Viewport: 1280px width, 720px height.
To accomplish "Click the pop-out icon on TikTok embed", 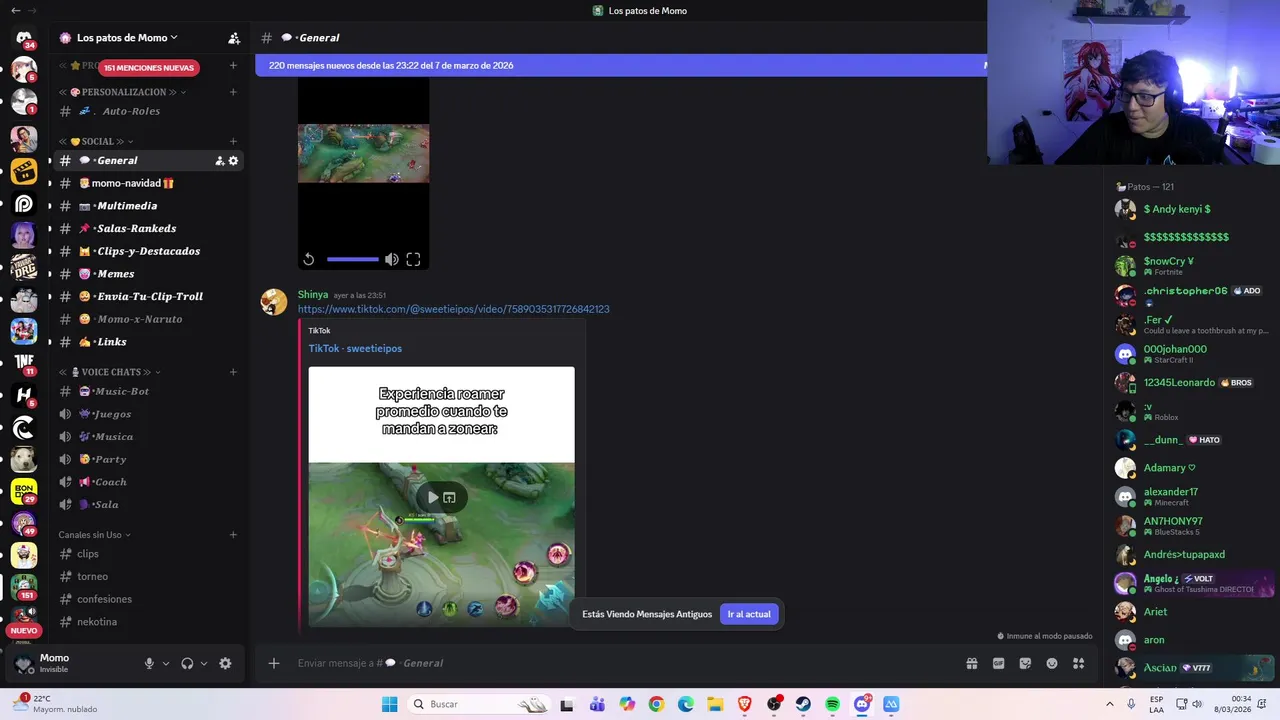I will pos(450,497).
